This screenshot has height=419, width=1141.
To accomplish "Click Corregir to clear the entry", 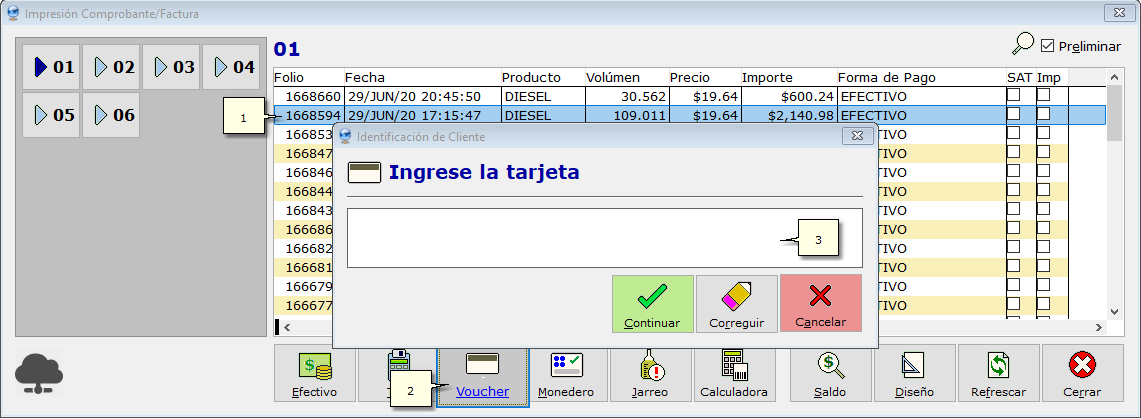I will (736, 304).
